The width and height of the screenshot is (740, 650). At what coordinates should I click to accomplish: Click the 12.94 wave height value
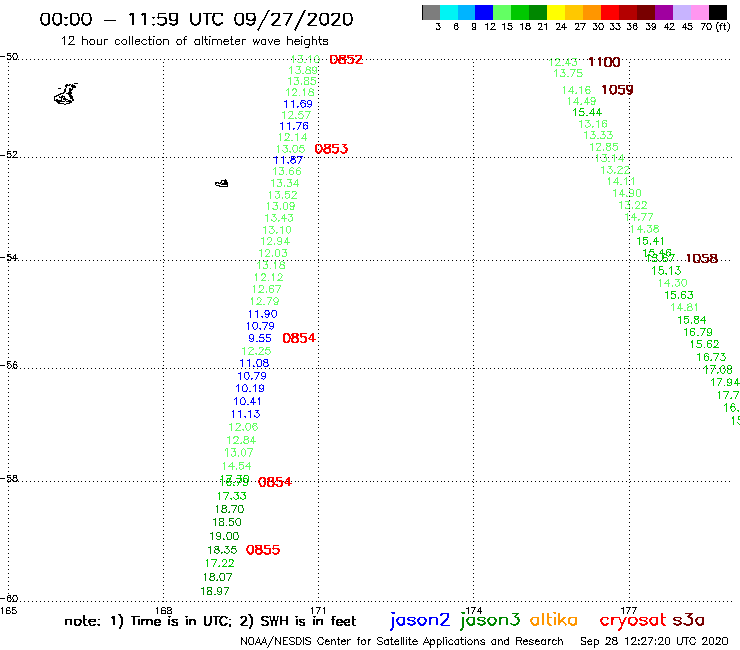pyautogui.click(x=275, y=241)
